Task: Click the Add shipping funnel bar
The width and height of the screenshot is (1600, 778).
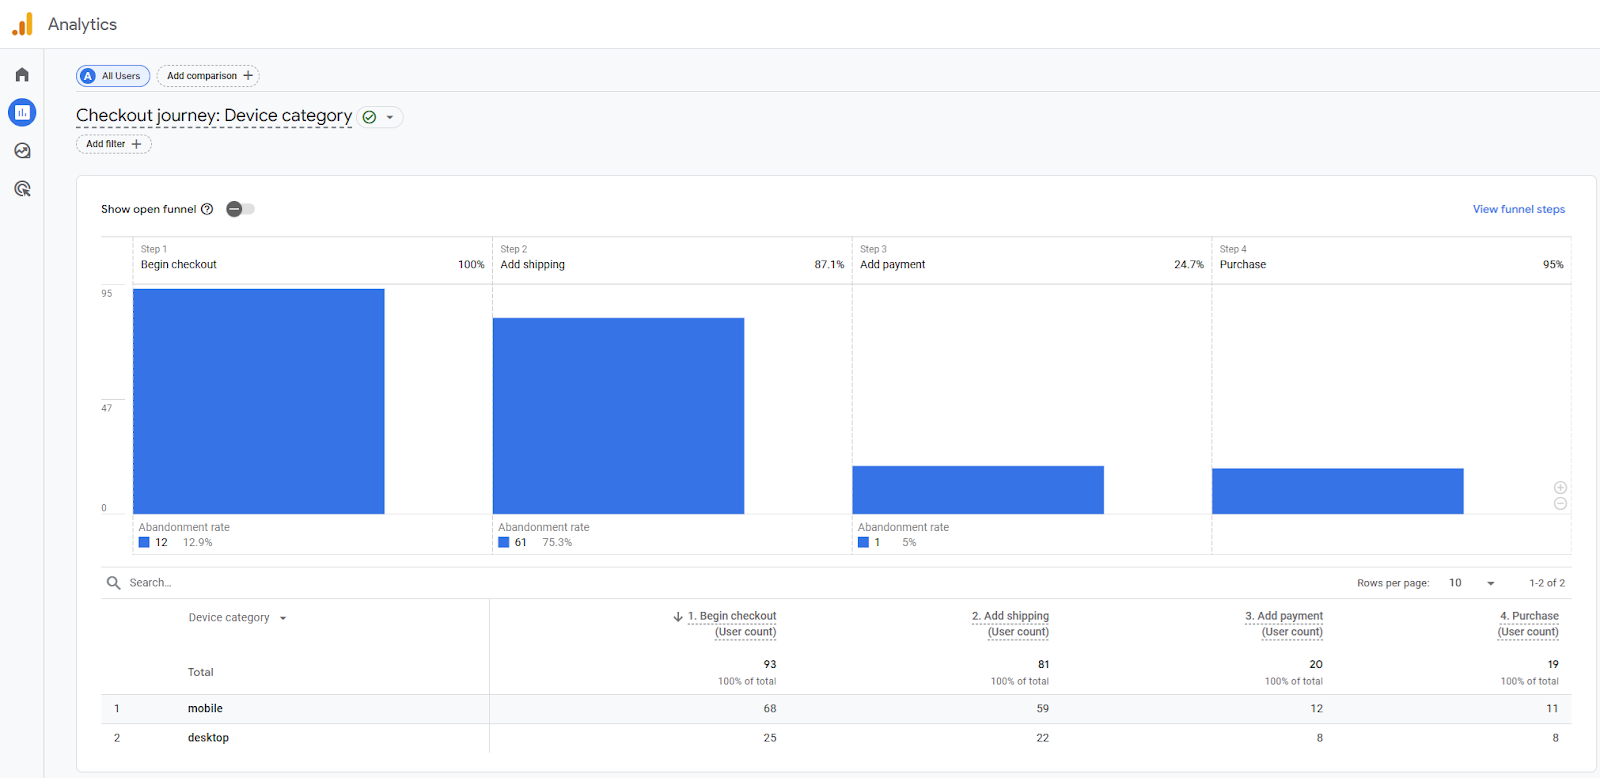Action: [x=618, y=416]
